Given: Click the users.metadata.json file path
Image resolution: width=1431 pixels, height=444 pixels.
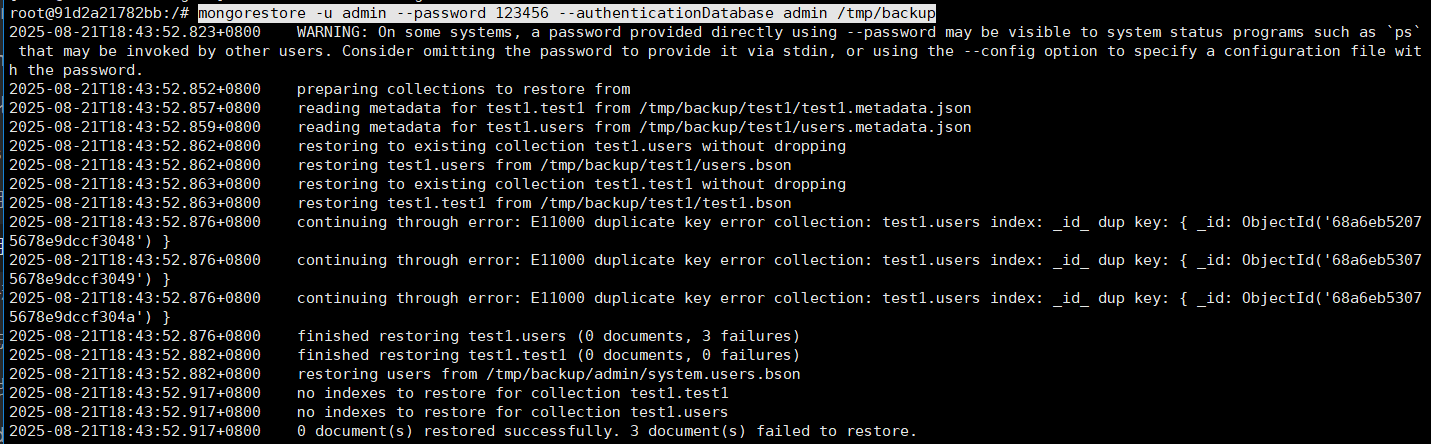Looking at the screenshot, I should coord(803,127).
